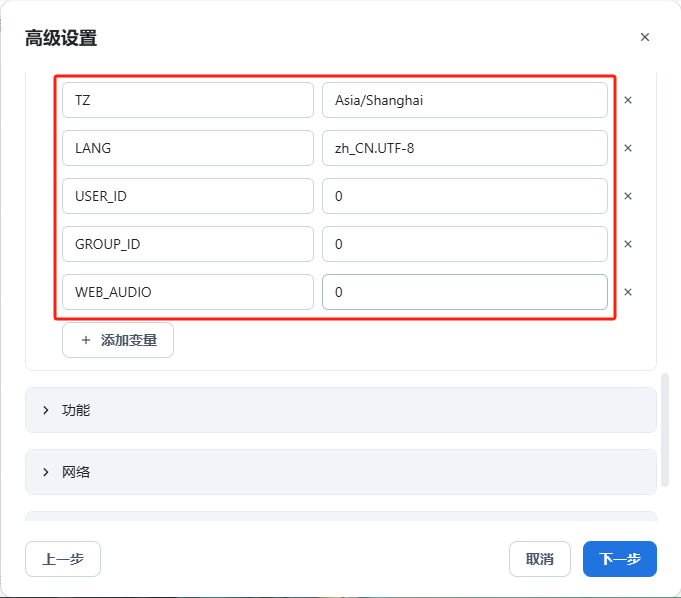
Task: Proceed with the 下一步 button
Action: [x=620, y=559]
